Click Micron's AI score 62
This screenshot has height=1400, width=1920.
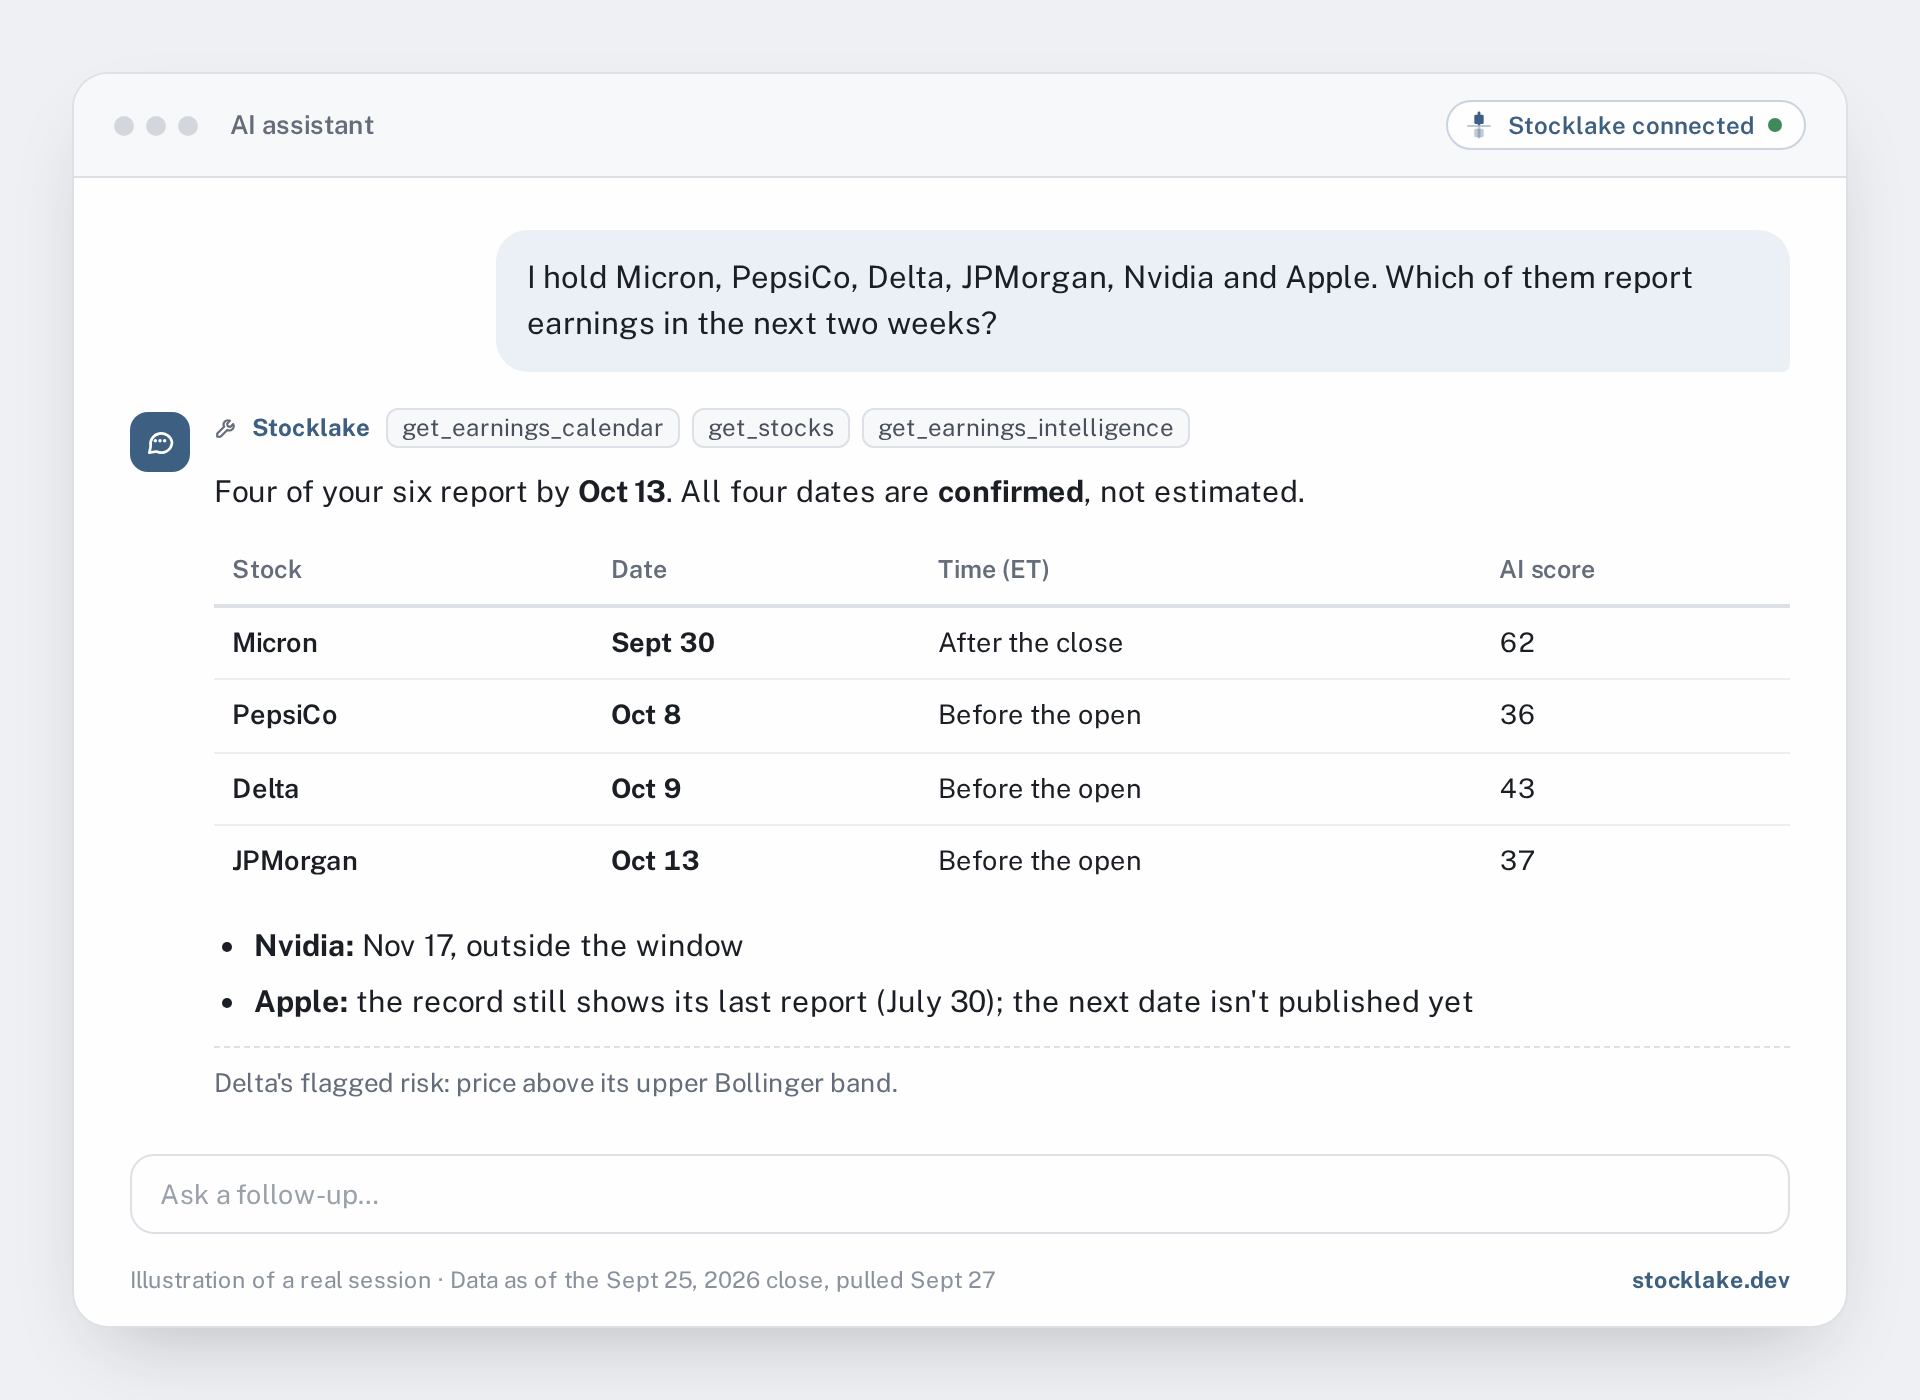(x=1517, y=642)
